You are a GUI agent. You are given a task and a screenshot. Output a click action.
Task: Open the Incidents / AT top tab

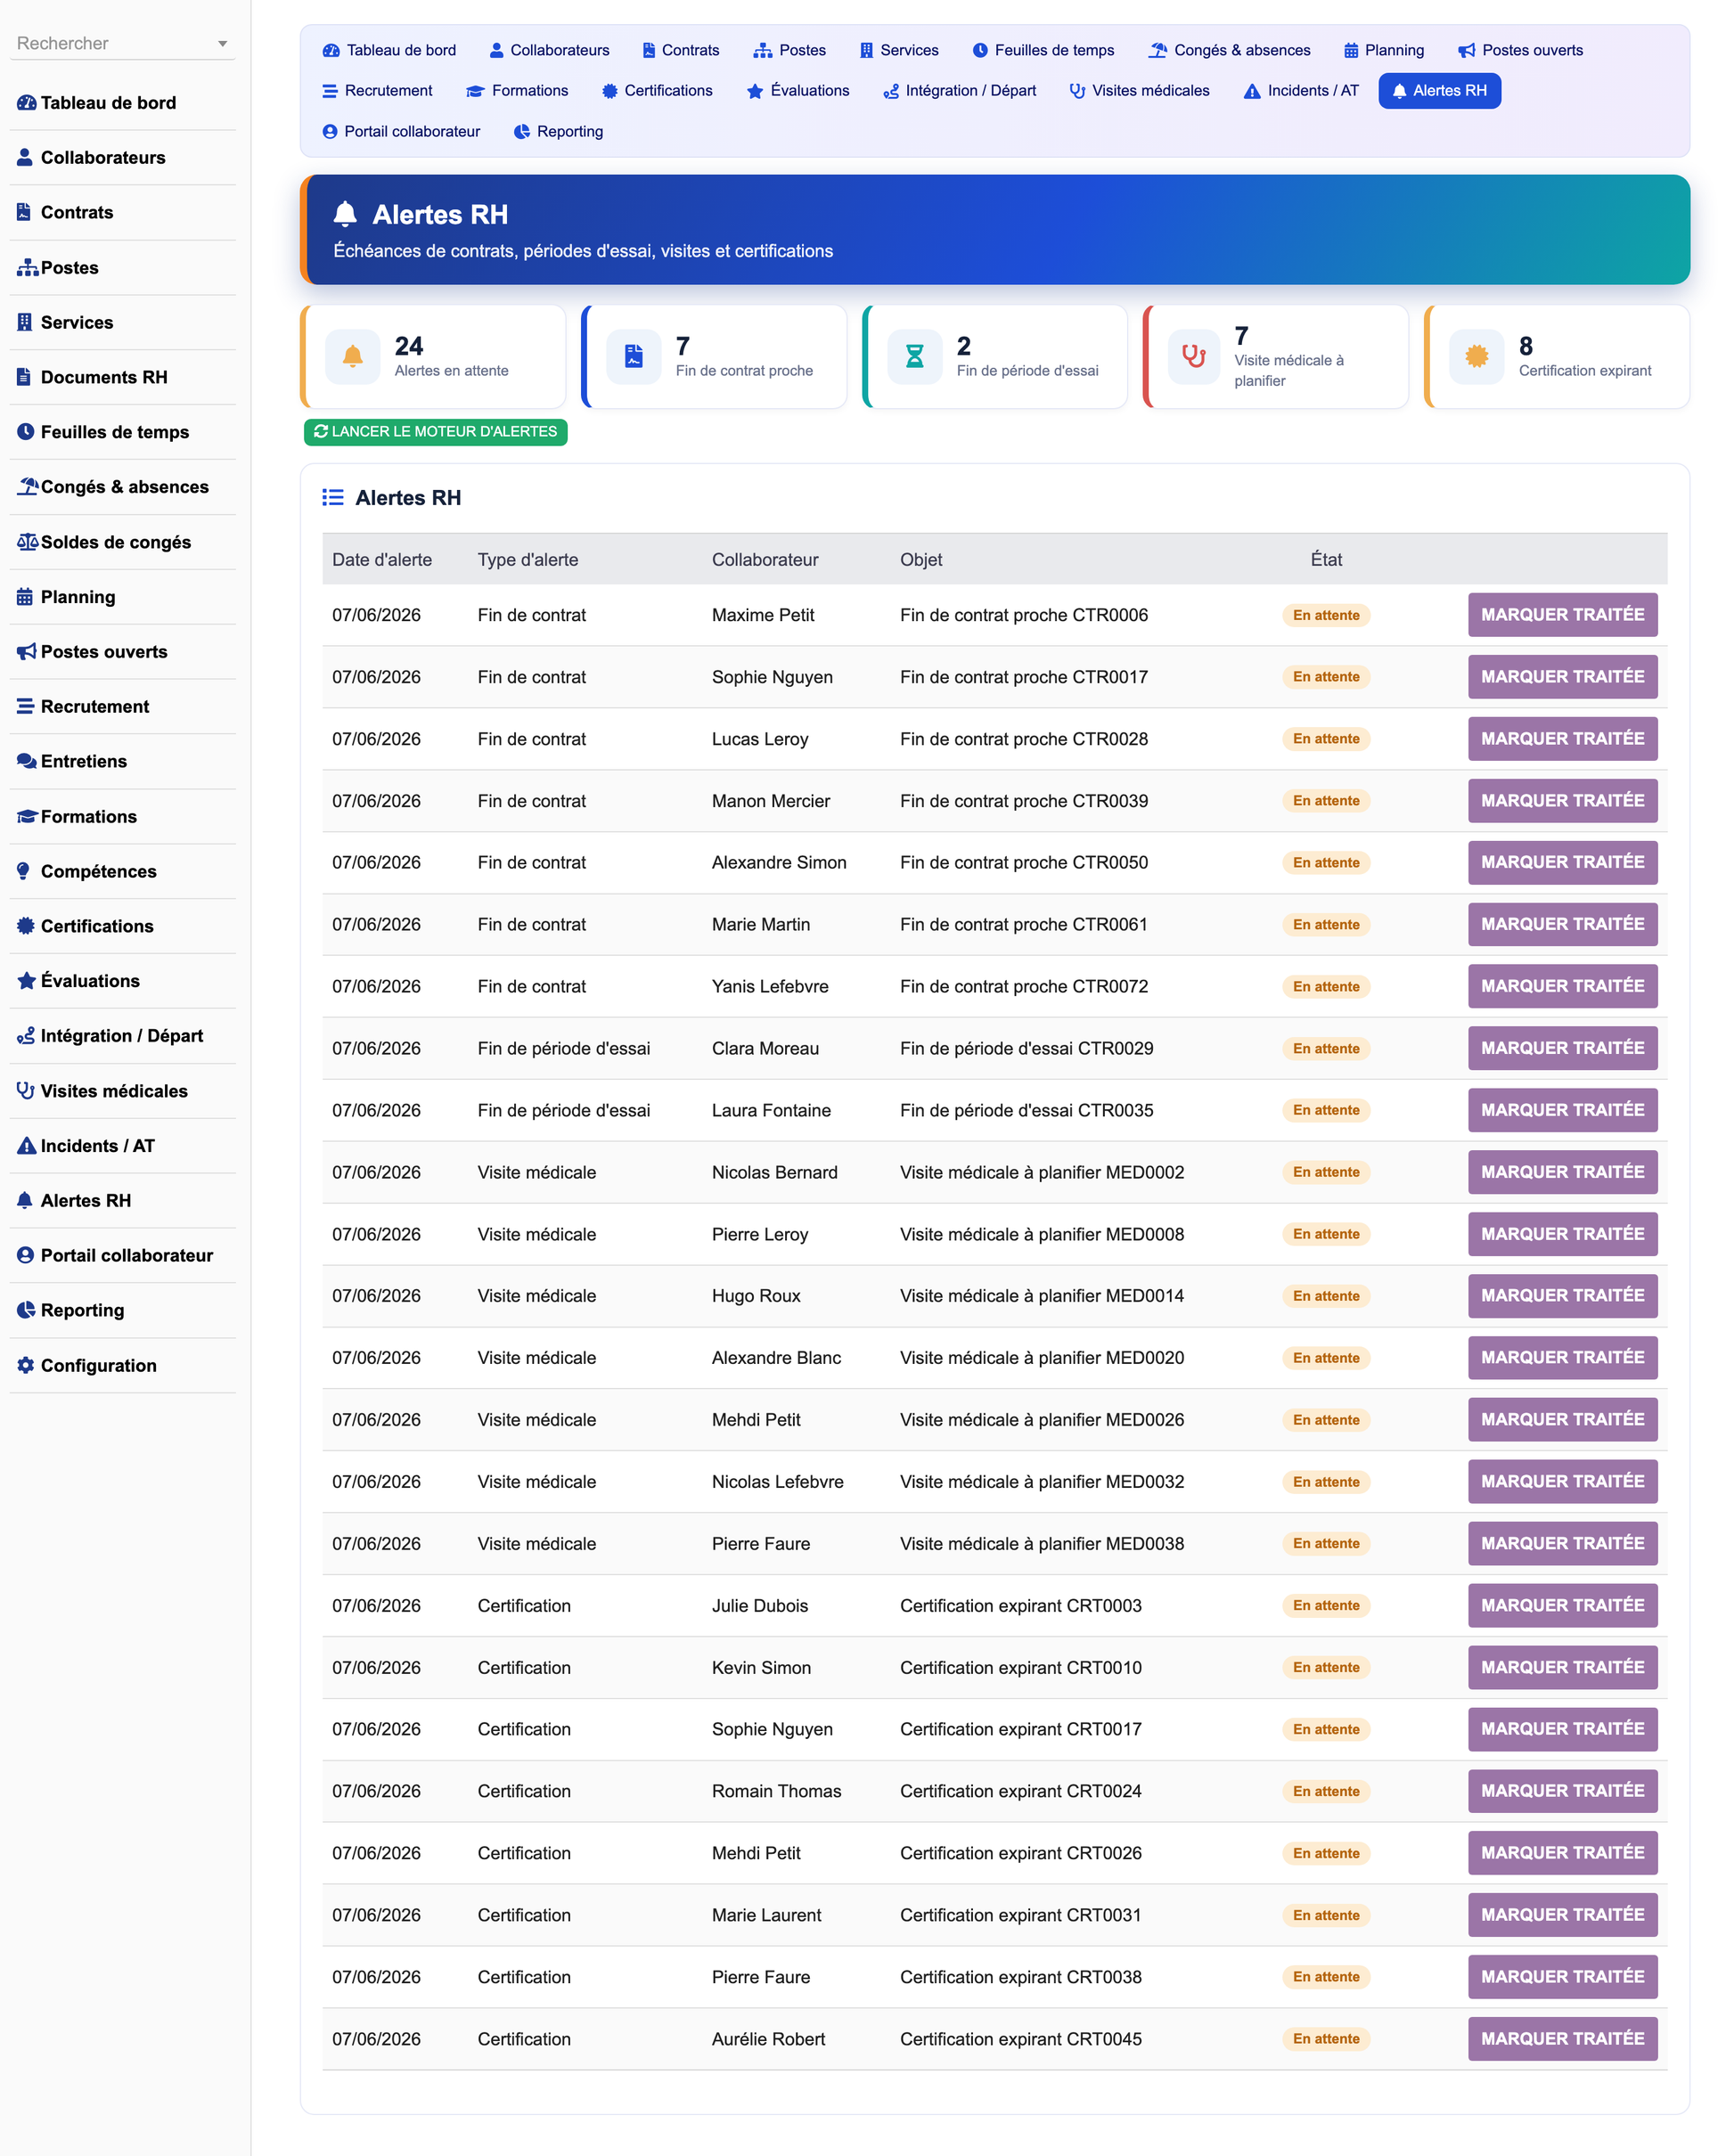tap(1300, 91)
